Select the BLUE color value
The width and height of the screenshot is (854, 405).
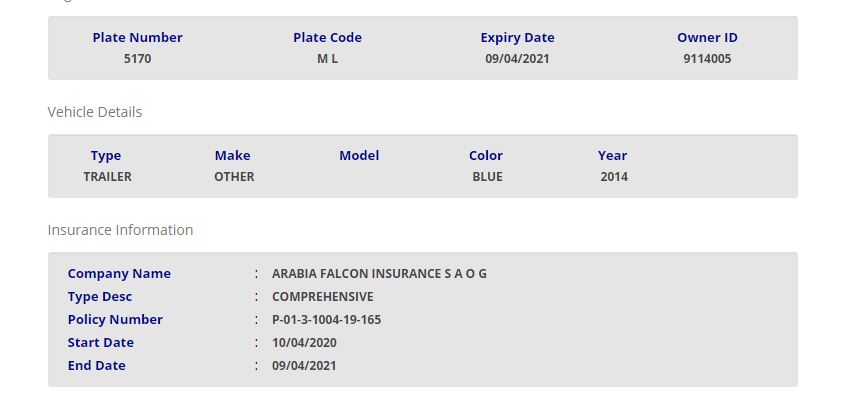point(487,177)
